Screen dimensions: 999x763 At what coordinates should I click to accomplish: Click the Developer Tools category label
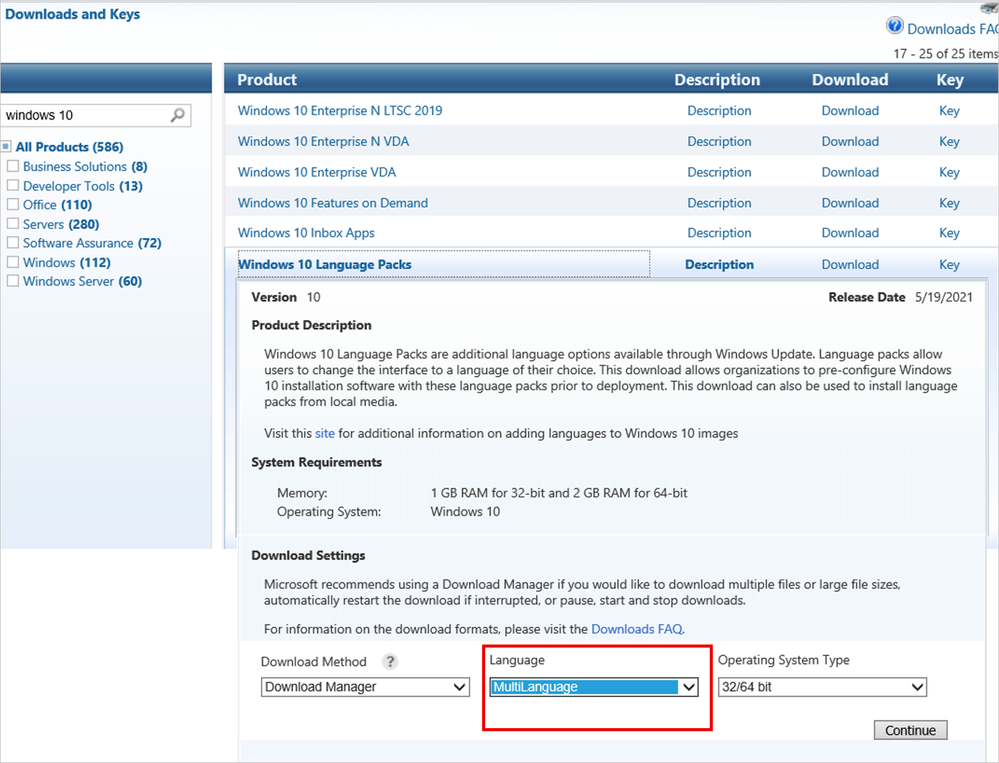83,186
